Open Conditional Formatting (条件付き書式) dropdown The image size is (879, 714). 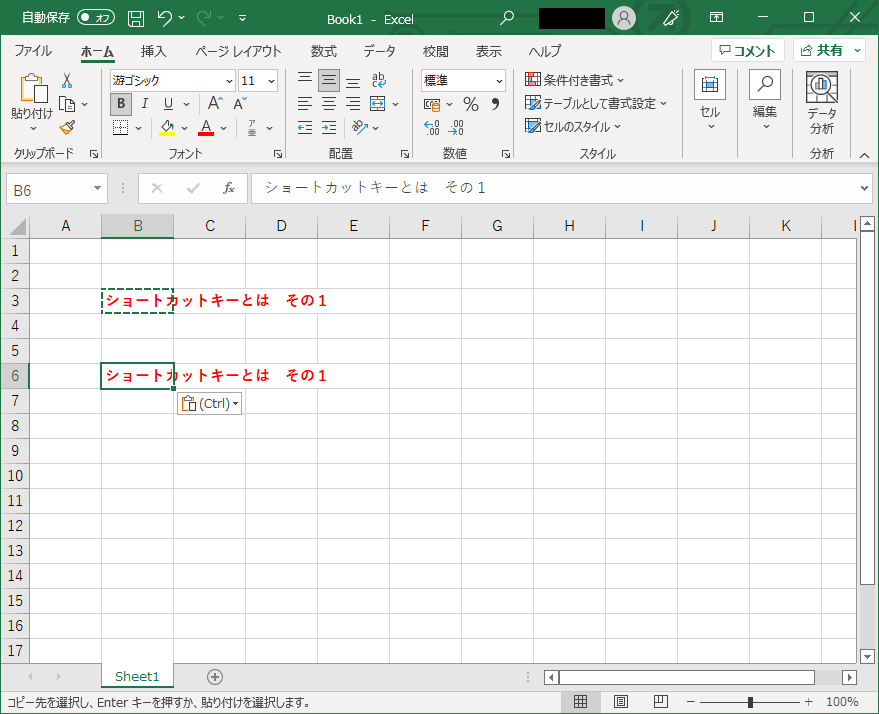point(574,80)
